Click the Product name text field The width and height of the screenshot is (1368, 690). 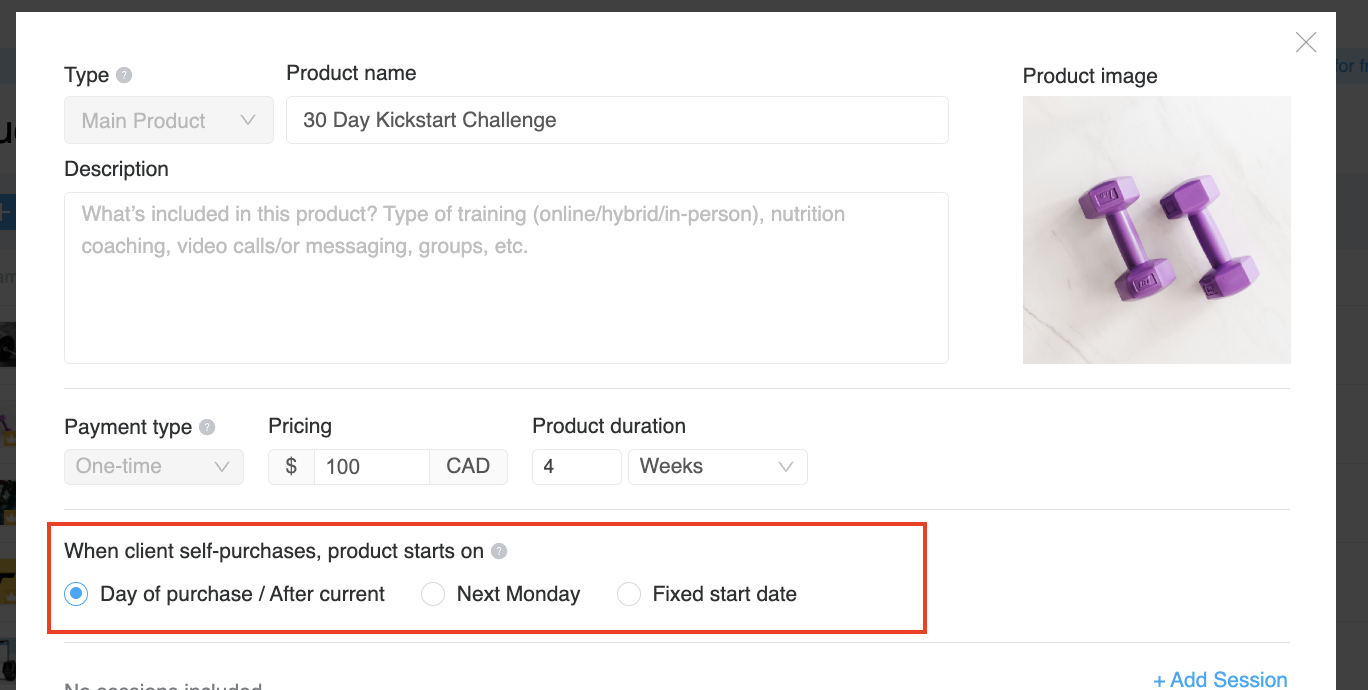(617, 120)
